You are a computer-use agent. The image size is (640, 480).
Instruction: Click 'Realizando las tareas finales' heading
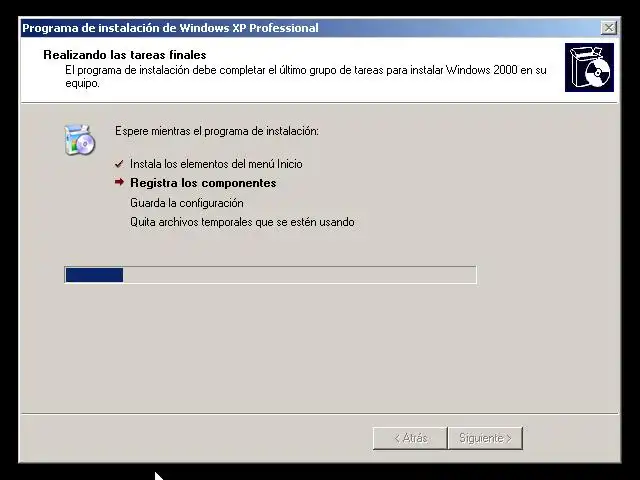[125, 55]
